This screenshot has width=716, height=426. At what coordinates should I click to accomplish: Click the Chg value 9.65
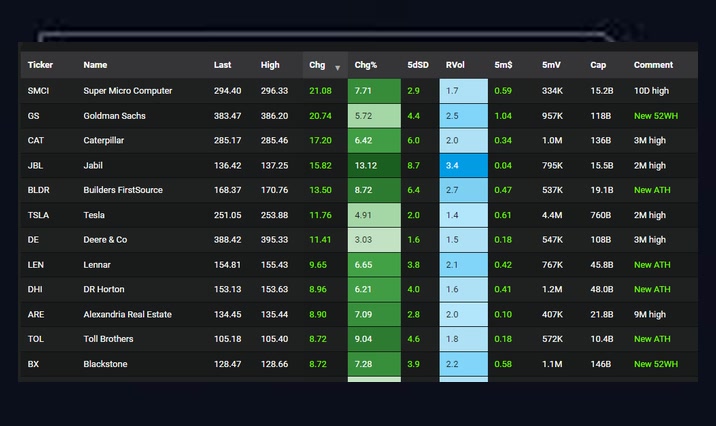(x=318, y=265)
